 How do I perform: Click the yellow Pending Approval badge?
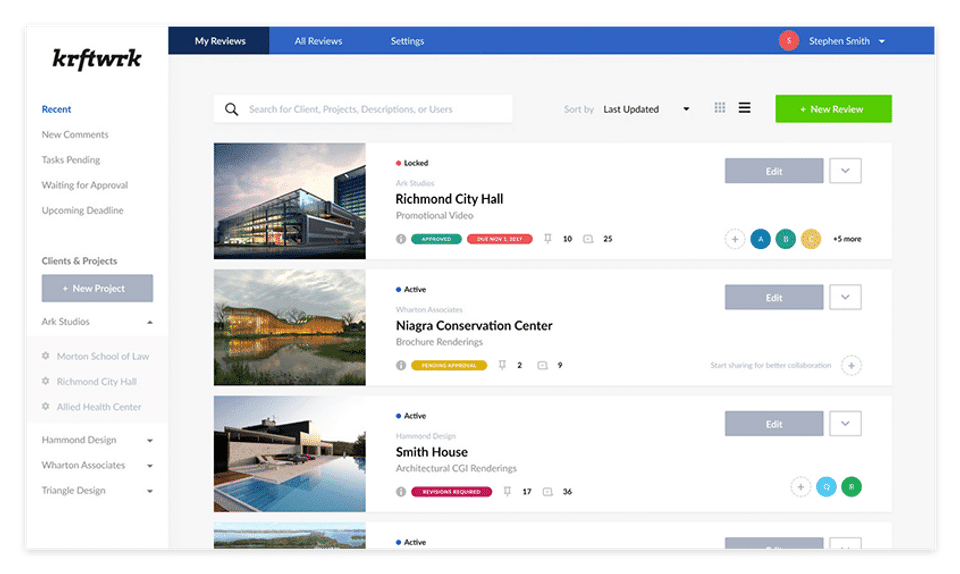click(x=449, y=365)
